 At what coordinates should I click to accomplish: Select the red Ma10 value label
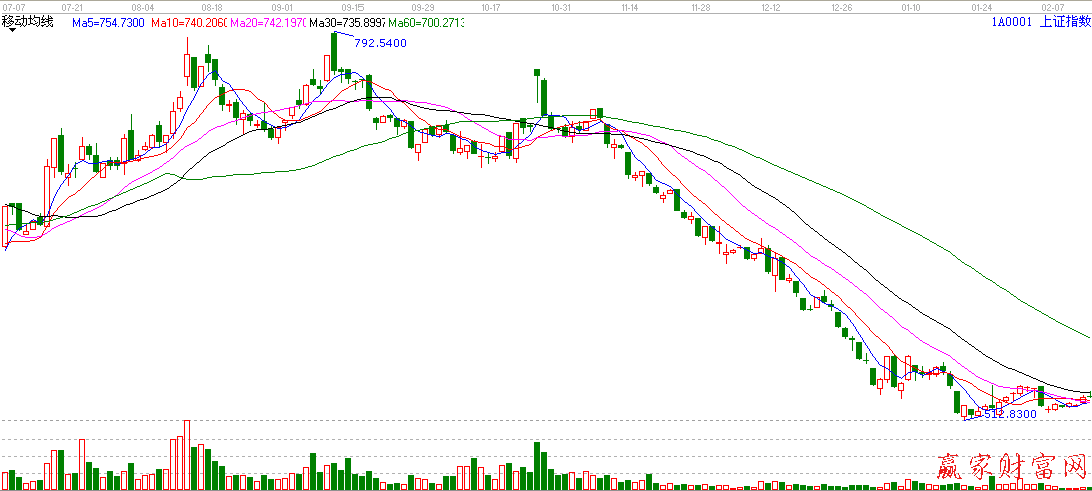pos(189,22)
